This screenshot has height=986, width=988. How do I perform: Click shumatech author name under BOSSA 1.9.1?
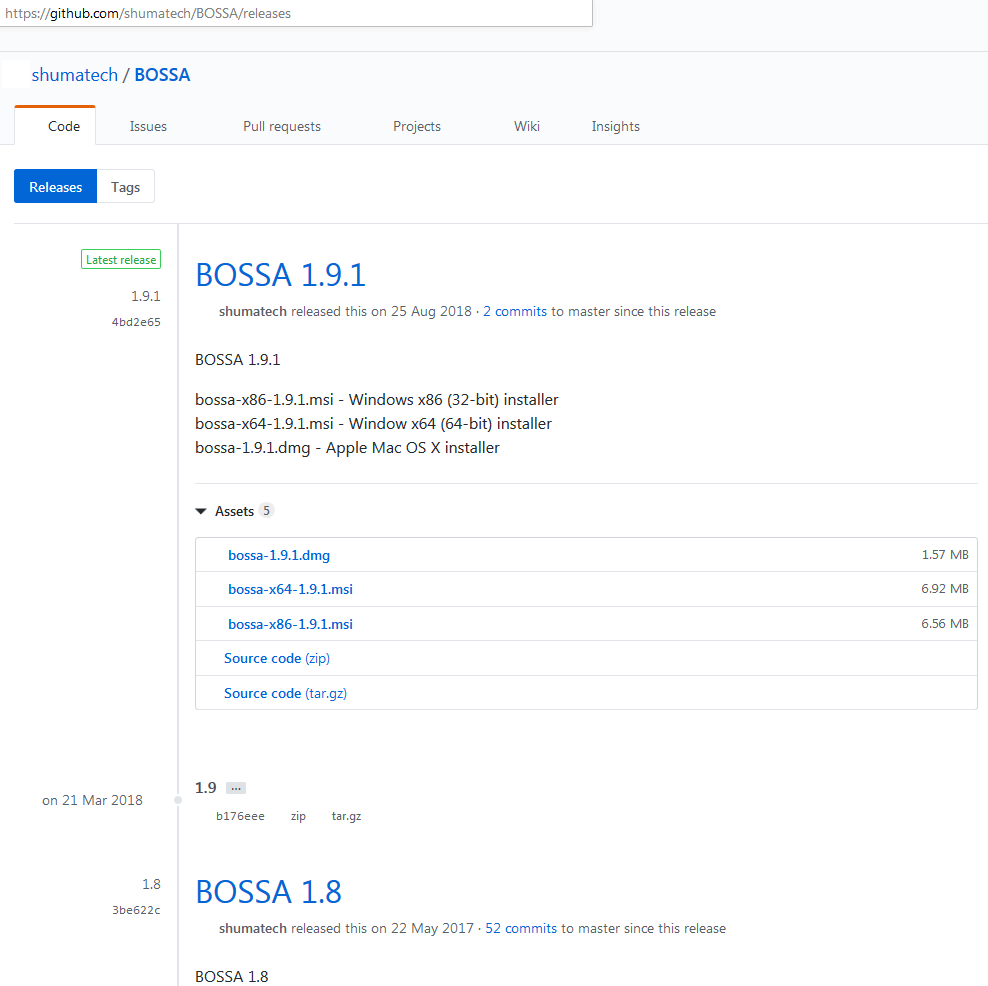click(x=253, y=311)
